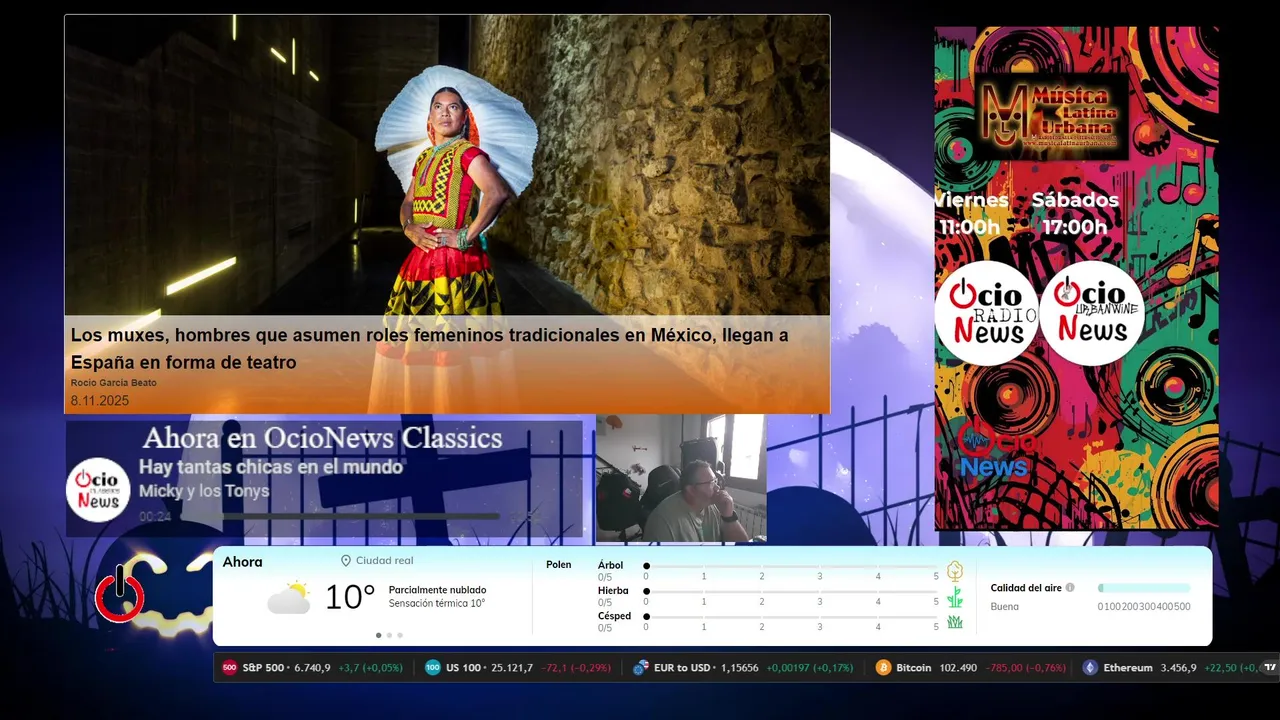The width and height of the screenshot is (1280, 720).
Task: Open the EUR to USD ticker entry
Action: click(x=743, y=667)
